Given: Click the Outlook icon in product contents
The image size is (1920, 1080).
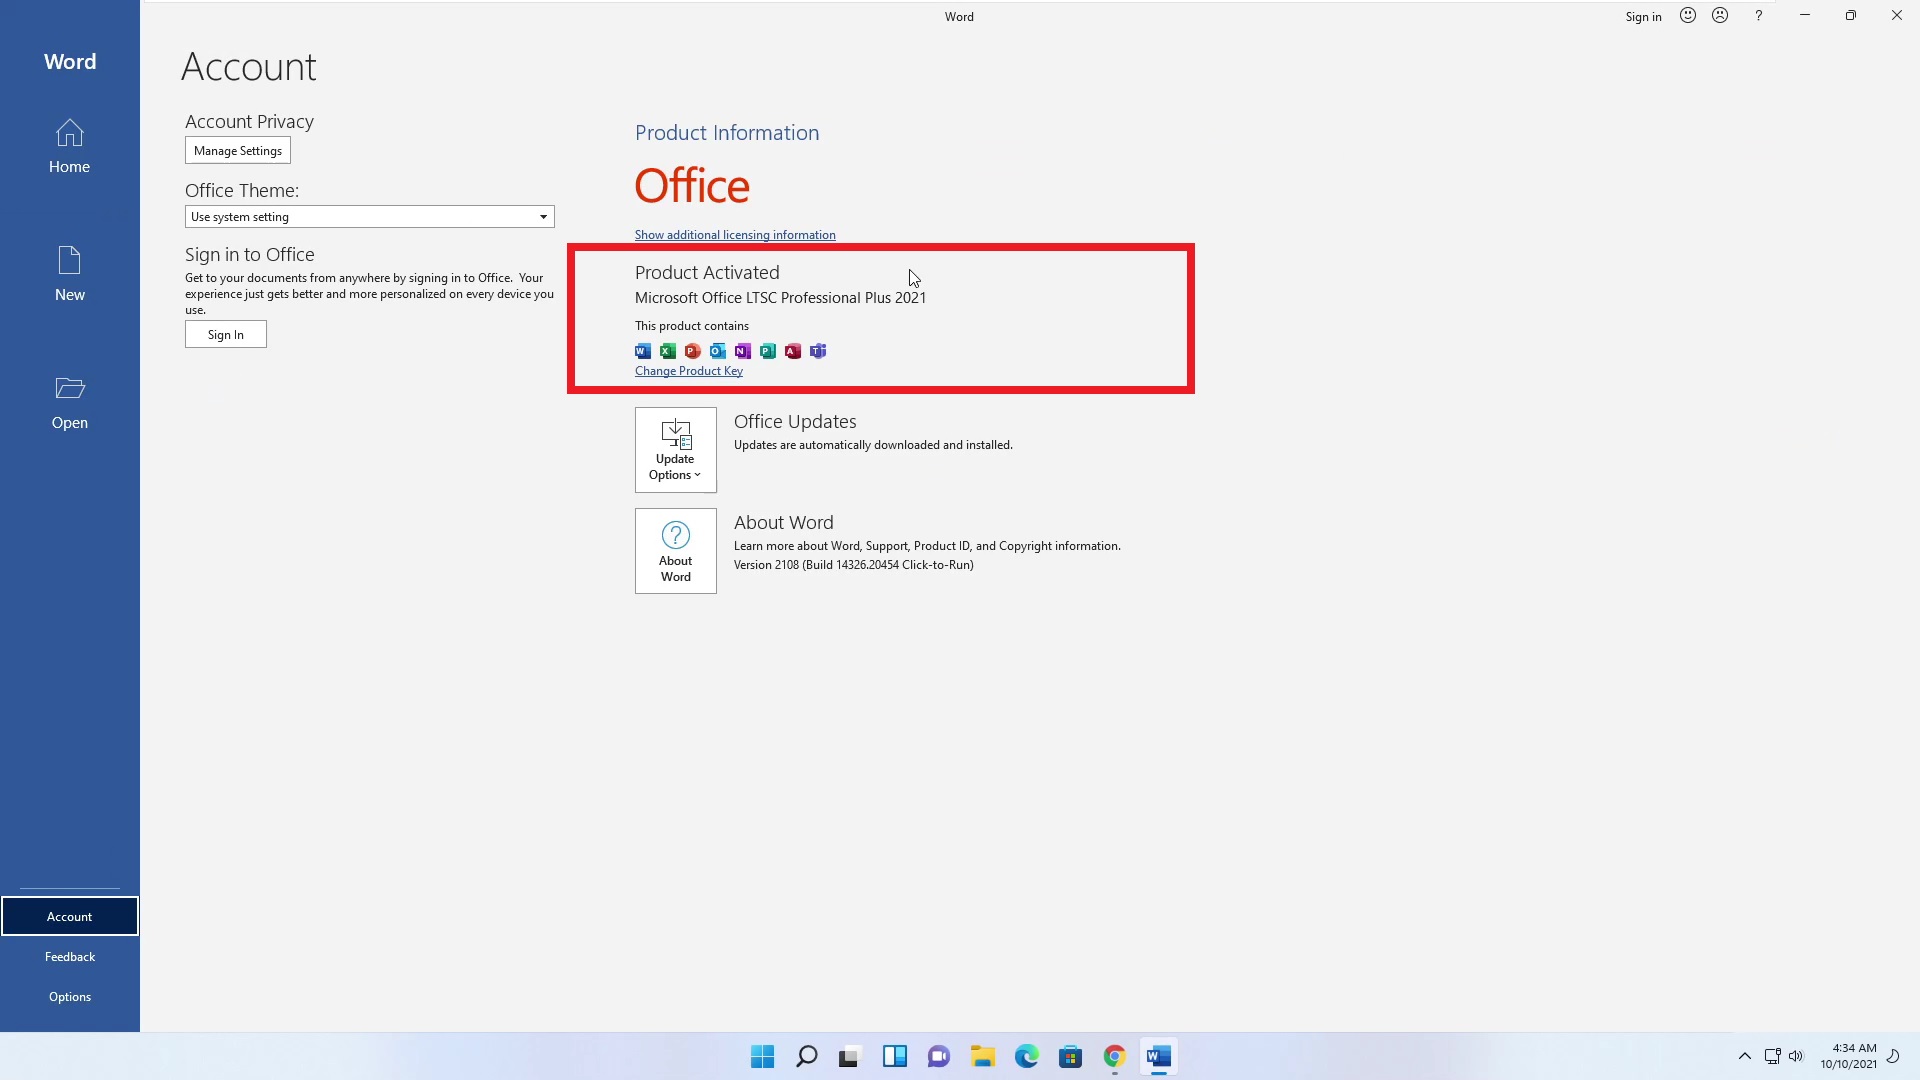Looking at the screenshot, I should (x=718, y=351).
